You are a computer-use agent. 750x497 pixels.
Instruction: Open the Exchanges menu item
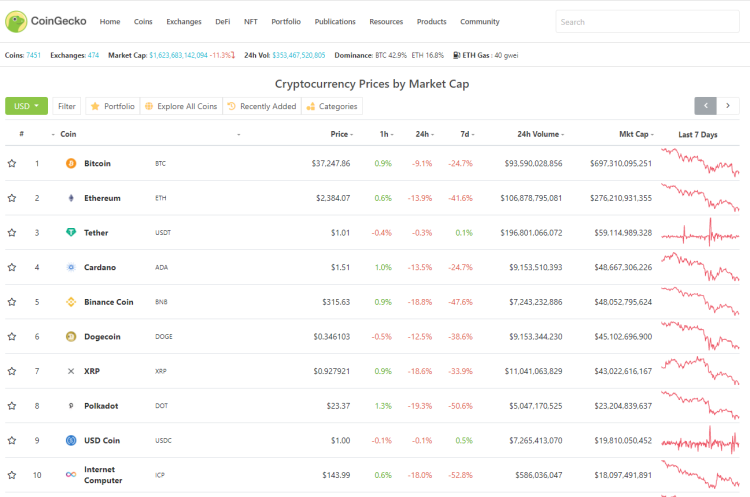(x=184, y=22)
